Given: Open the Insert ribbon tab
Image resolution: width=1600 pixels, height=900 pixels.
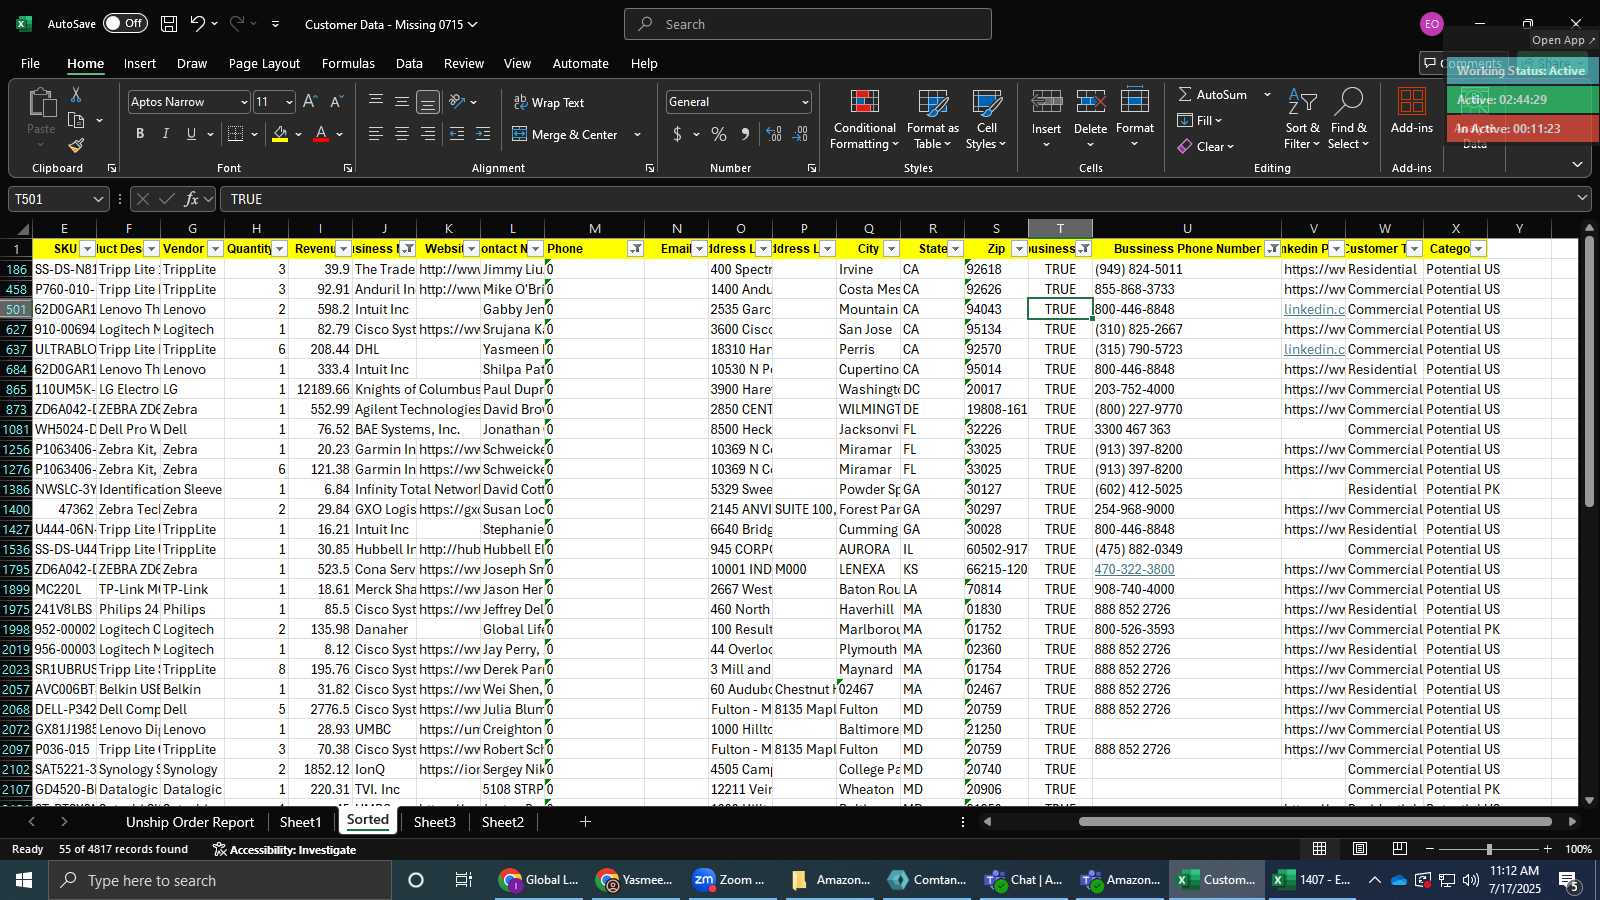Looking at the screenshot, I should point(140,63).
